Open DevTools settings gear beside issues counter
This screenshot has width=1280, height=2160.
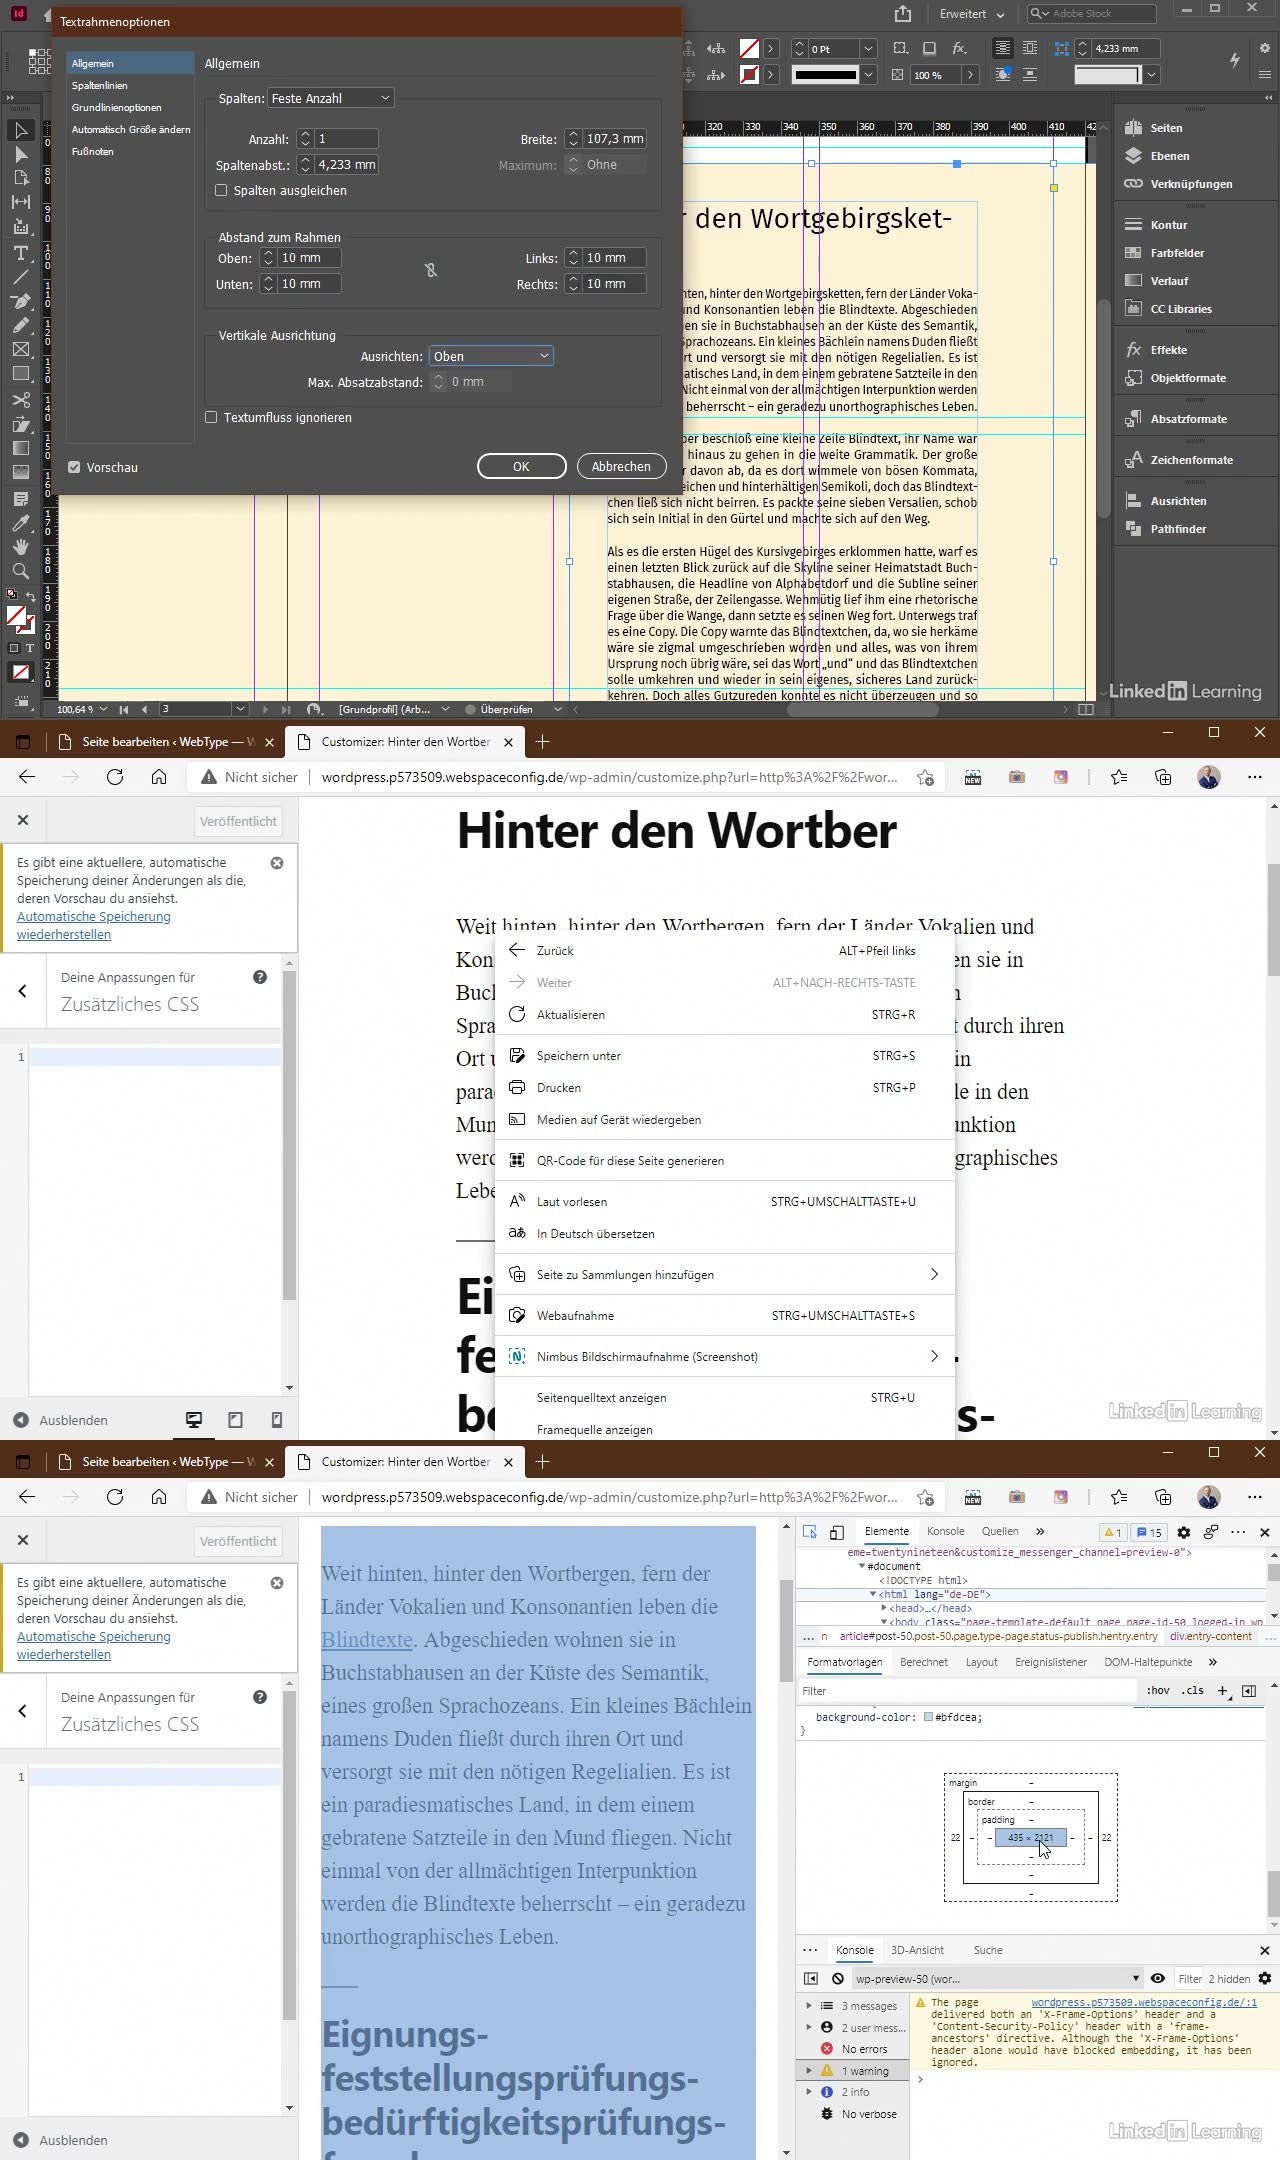coord(1184,1532)
